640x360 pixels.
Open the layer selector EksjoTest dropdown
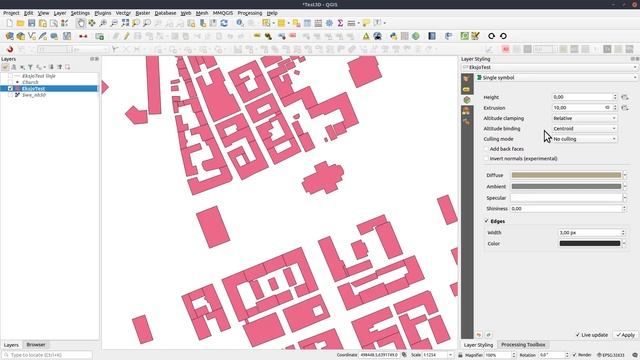549,67
